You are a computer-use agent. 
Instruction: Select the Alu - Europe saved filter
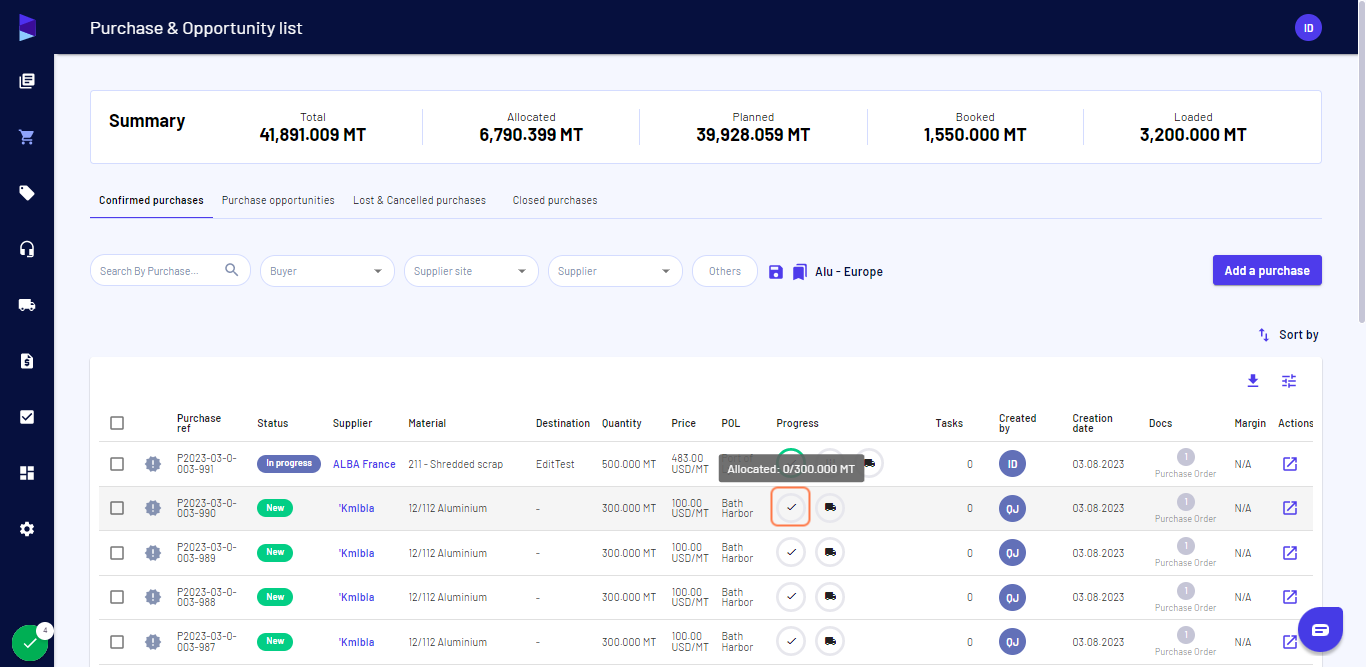click(849, 271)
